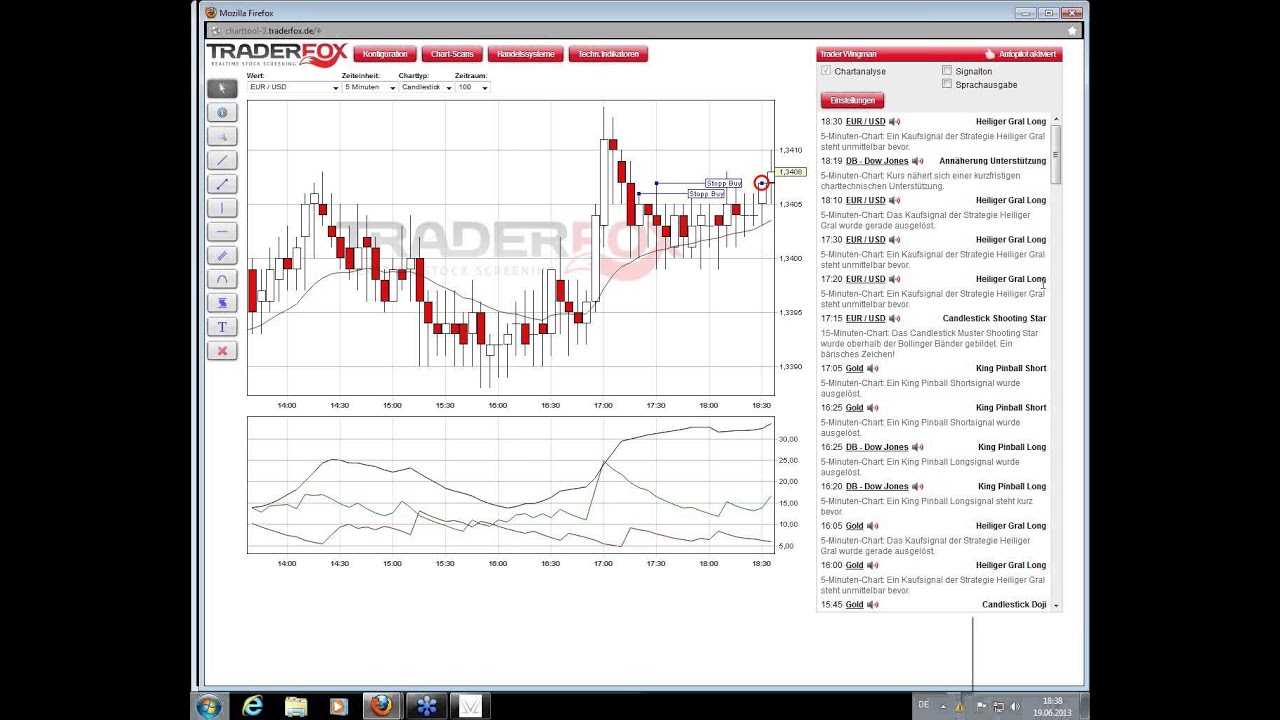
Task: Play the speaker for 18:19 DB - Dow Jones
Action: click(918, 161)
